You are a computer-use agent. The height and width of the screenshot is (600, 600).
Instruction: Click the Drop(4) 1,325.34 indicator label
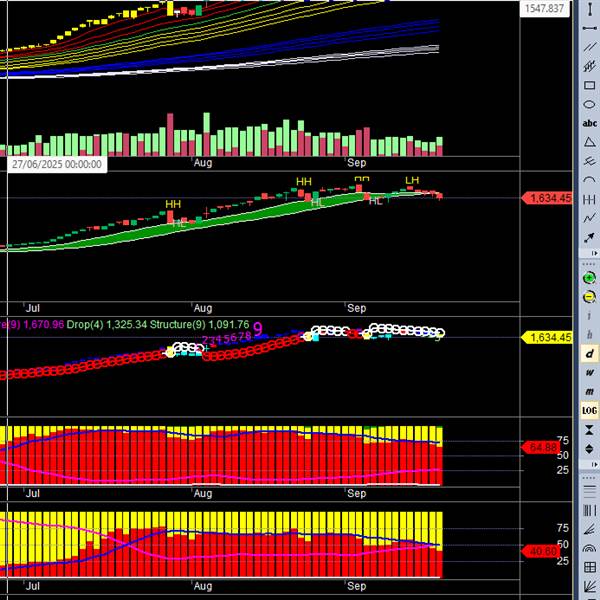(107, 324)
